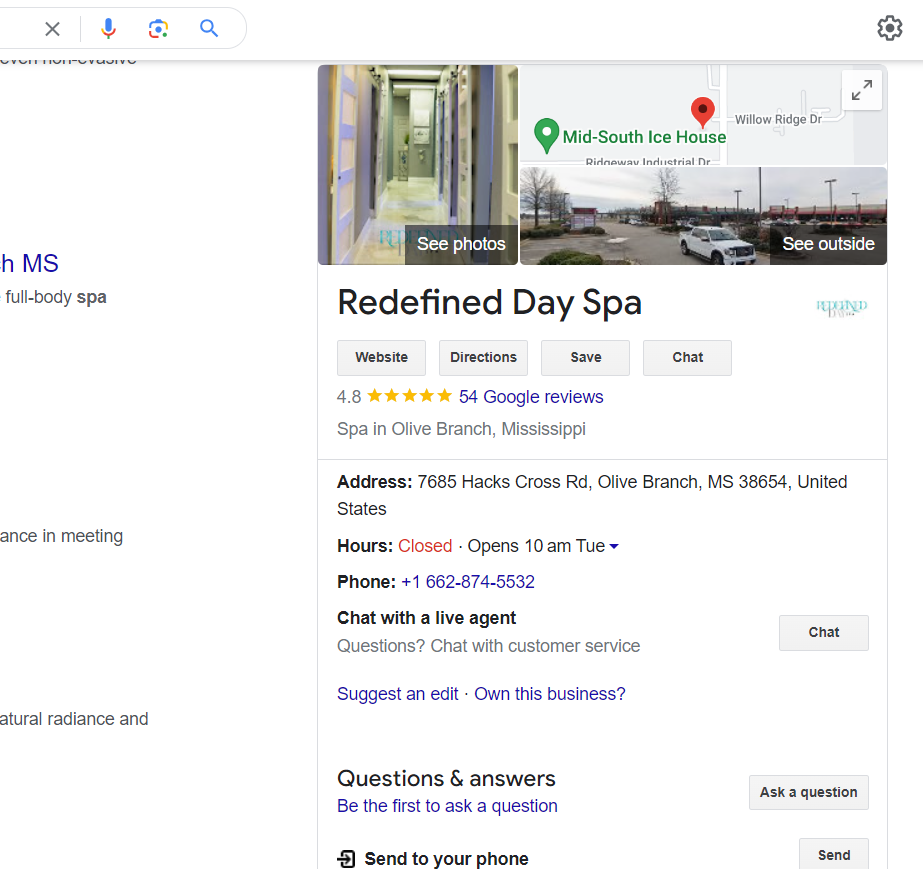Click the red map pin marker
This screenshot has width=923, height=869.
click(702, 113)
